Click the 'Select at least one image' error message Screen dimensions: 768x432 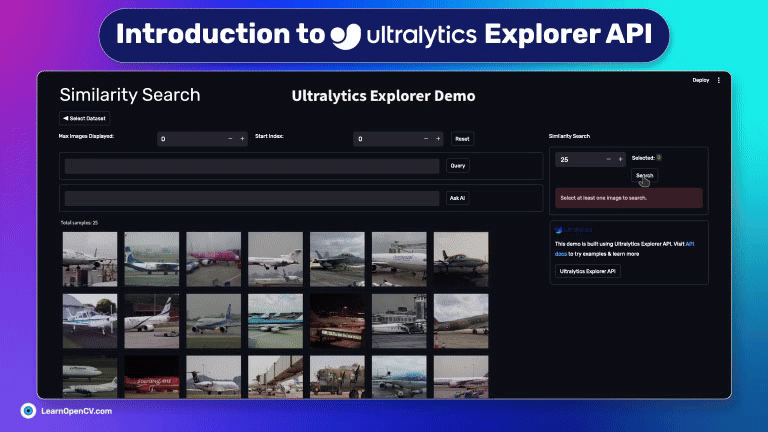629,198
